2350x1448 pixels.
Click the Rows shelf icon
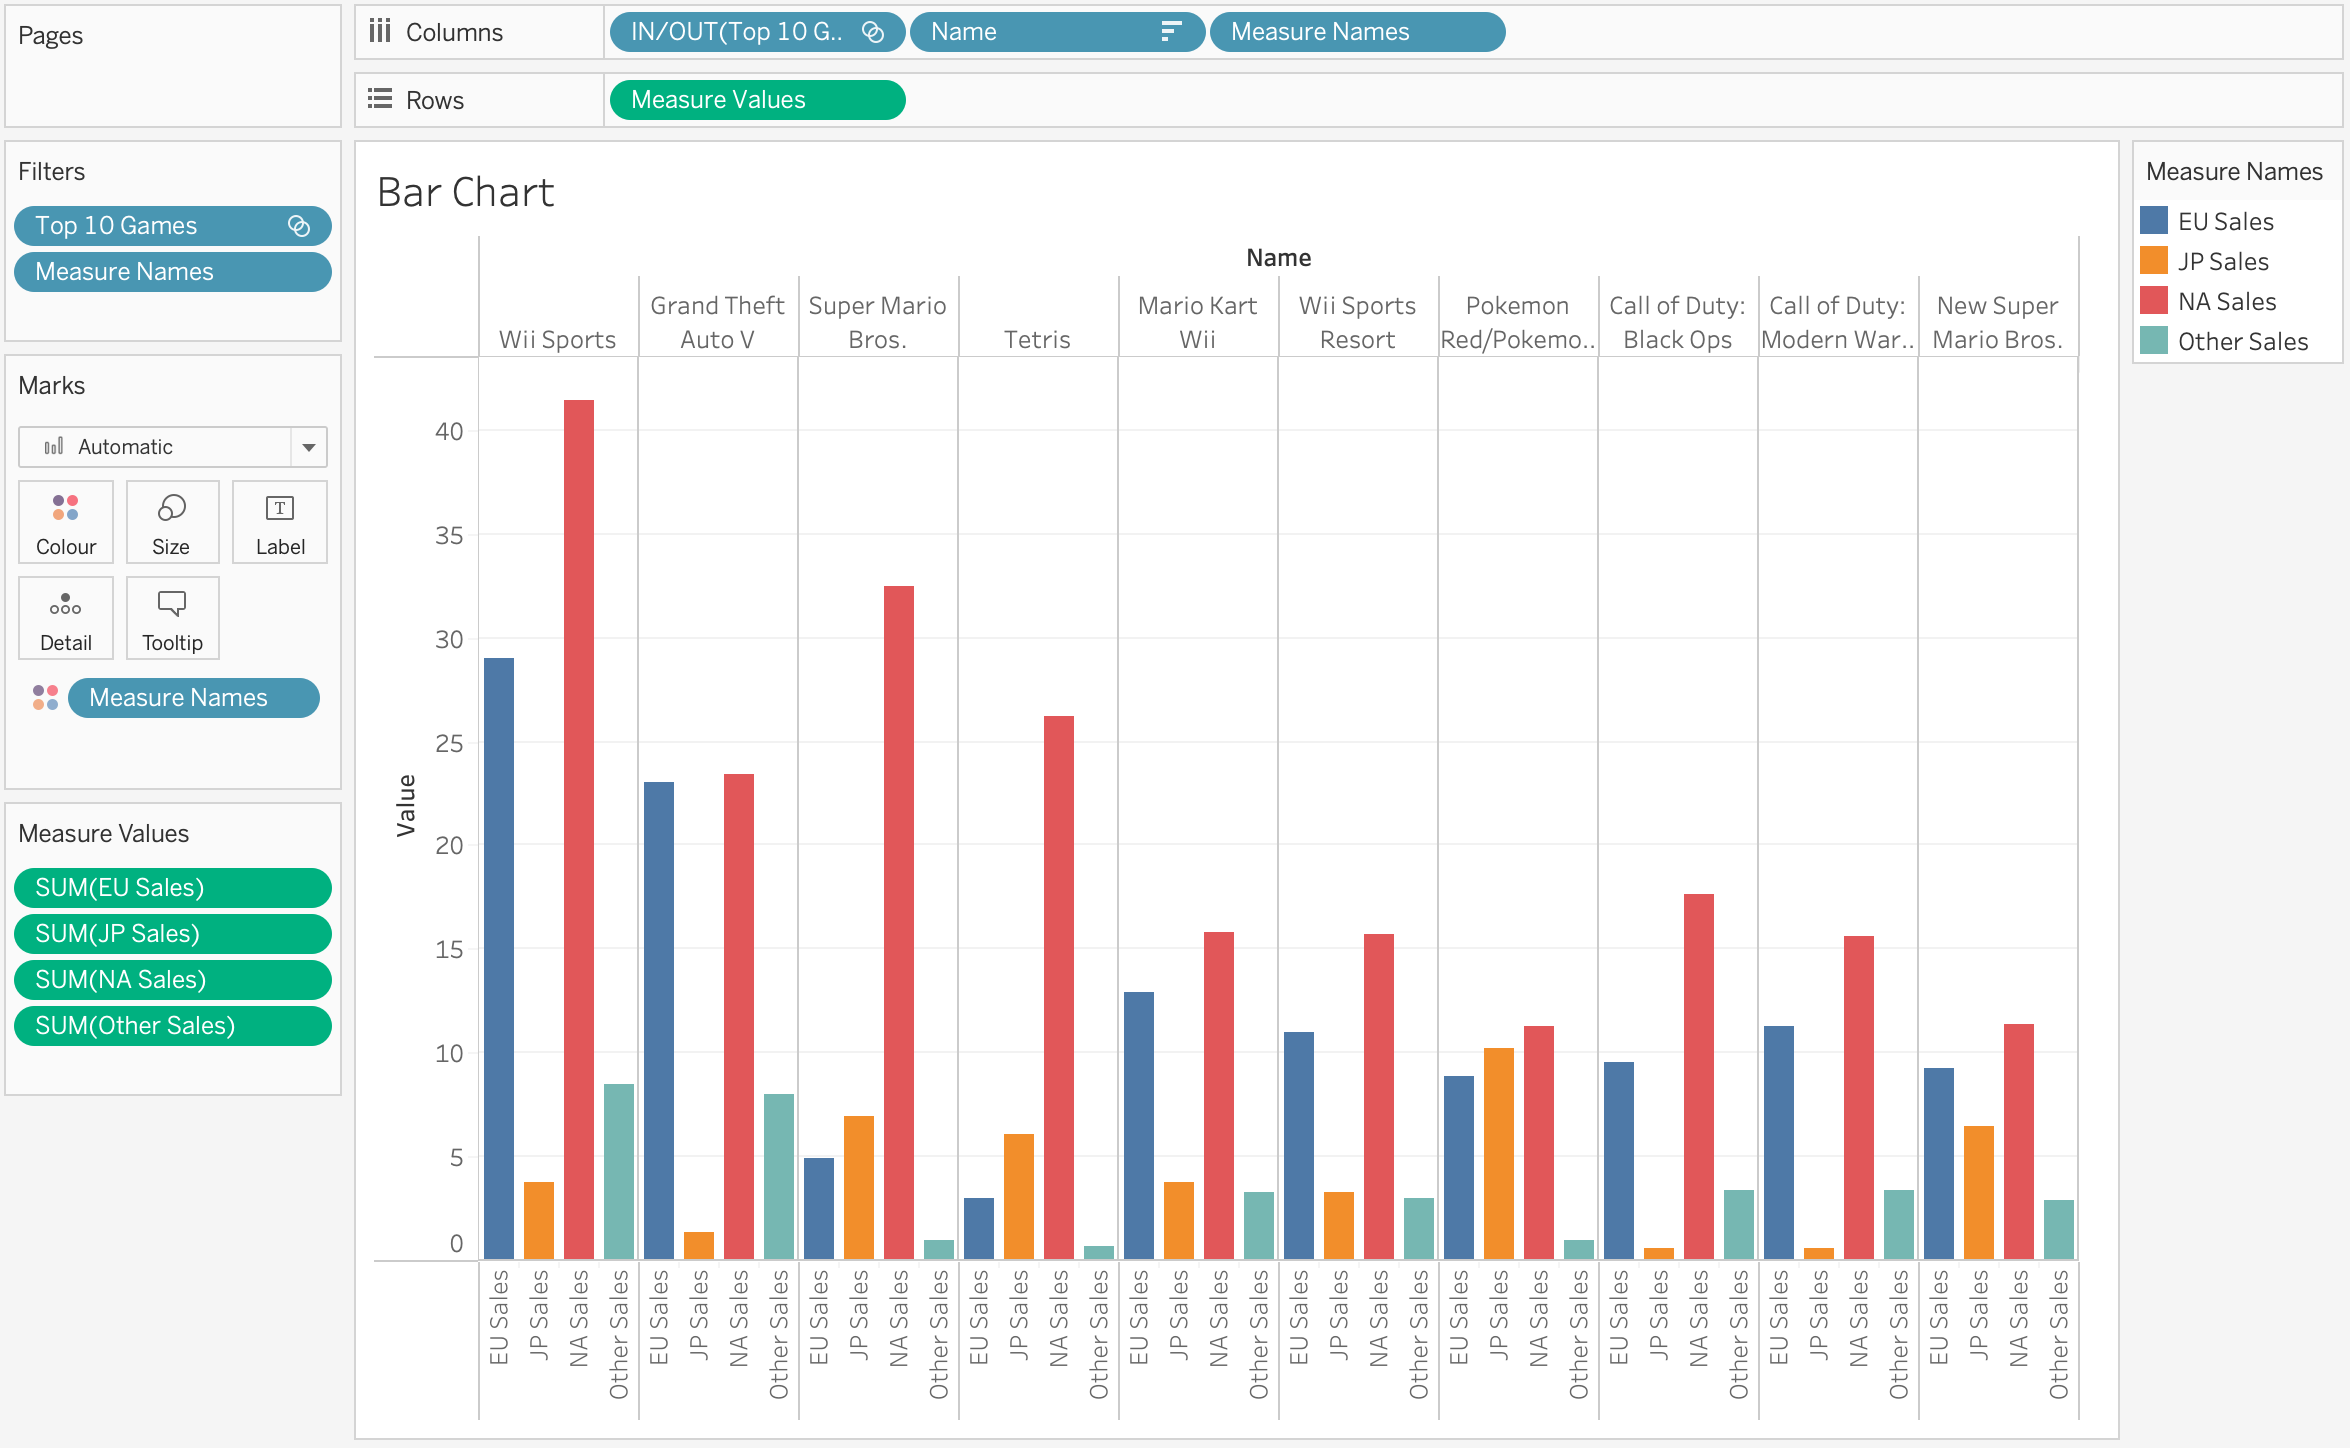(x=380, y=99)
